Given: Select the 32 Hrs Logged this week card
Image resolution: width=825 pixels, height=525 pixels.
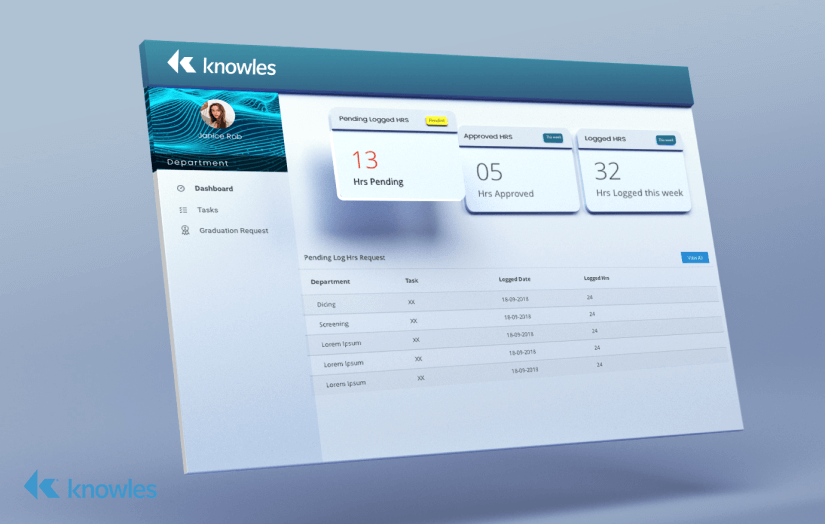Looking at the screenshot, I should click(634, 171).
